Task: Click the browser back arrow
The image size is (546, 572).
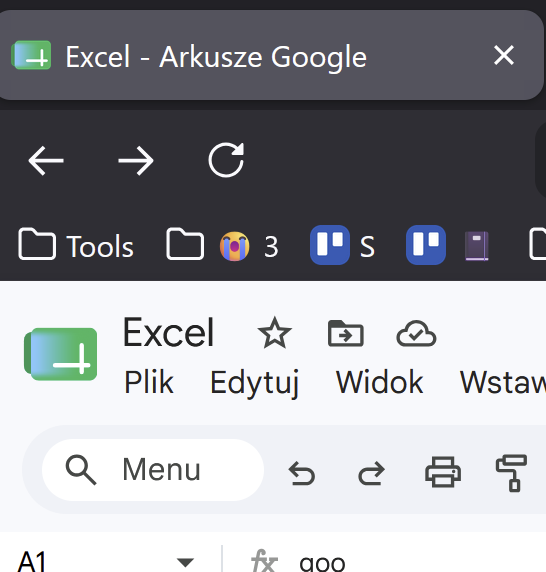Action: [46, 161]
